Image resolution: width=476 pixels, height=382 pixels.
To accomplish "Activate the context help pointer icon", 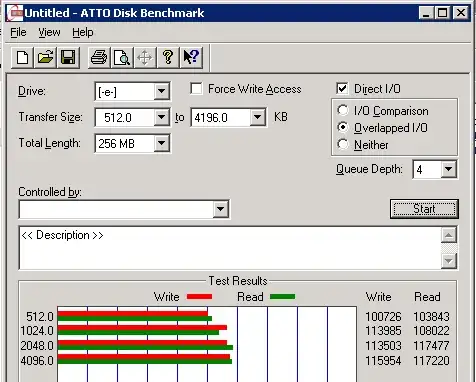I will click(191, 58).
